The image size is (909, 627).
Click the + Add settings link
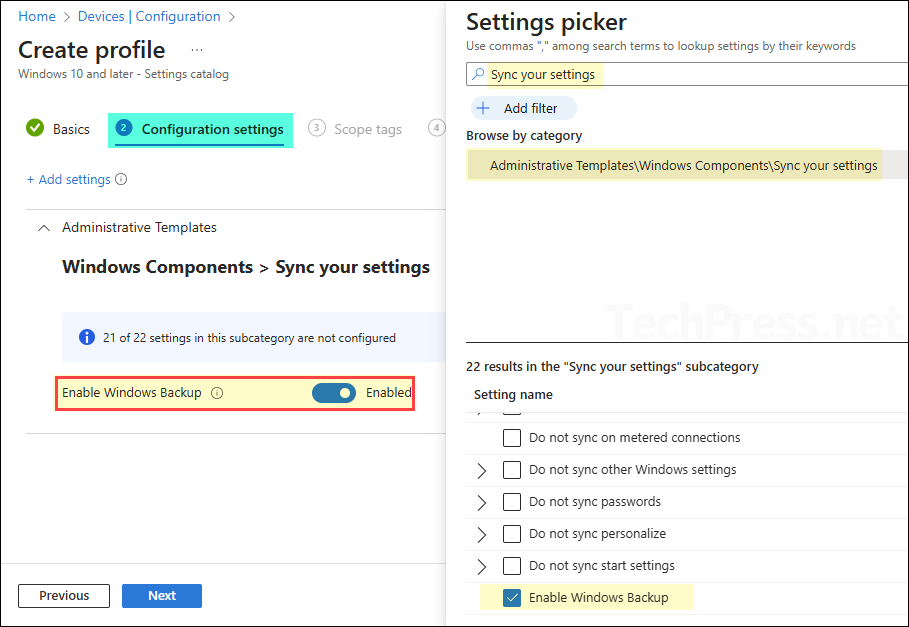pos(68,180)
